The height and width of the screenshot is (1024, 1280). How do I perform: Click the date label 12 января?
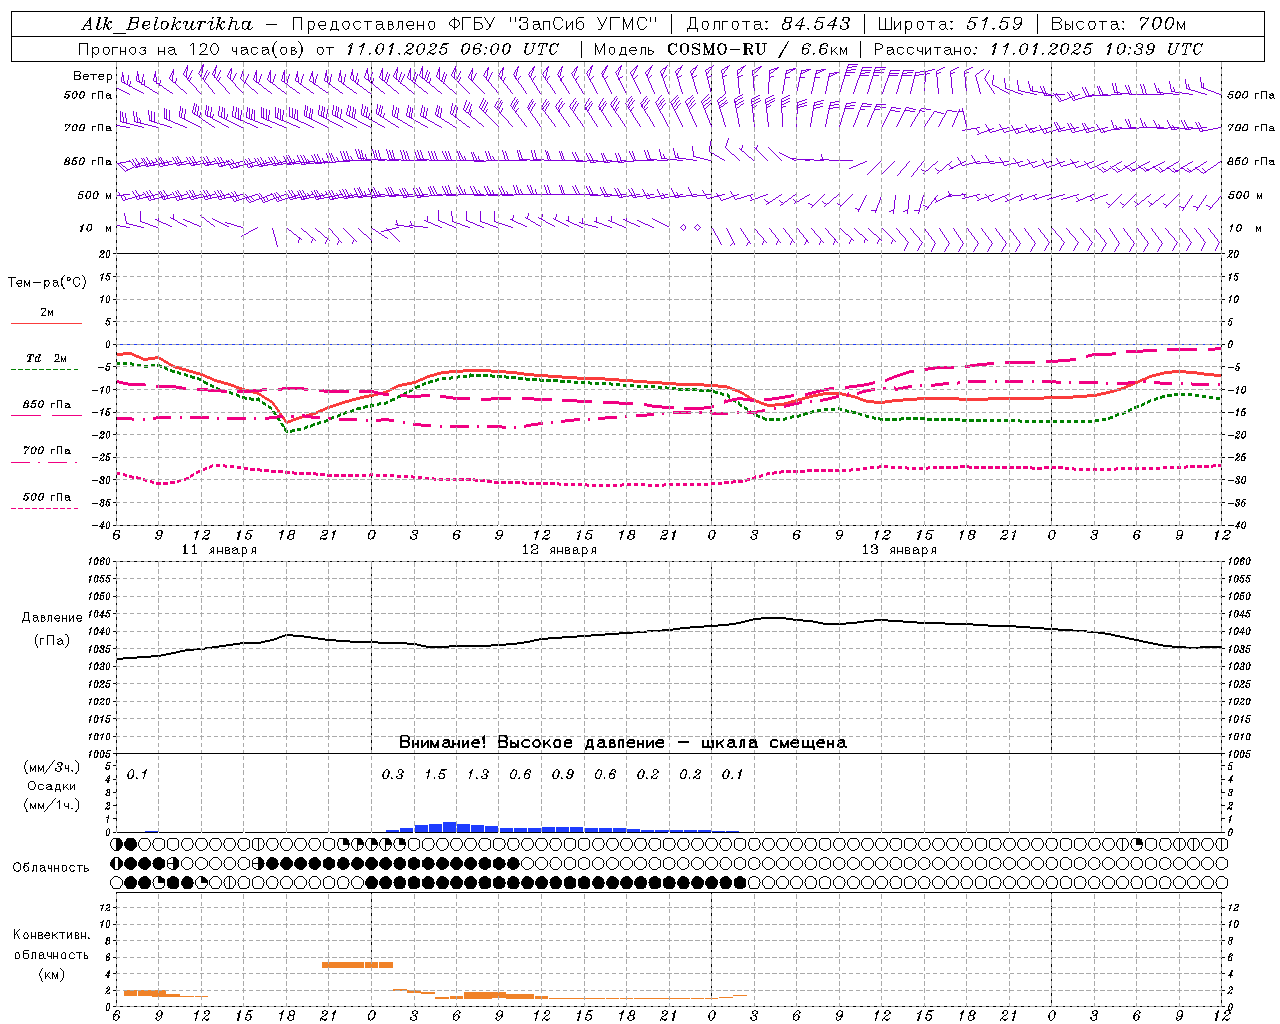(559, 550)
